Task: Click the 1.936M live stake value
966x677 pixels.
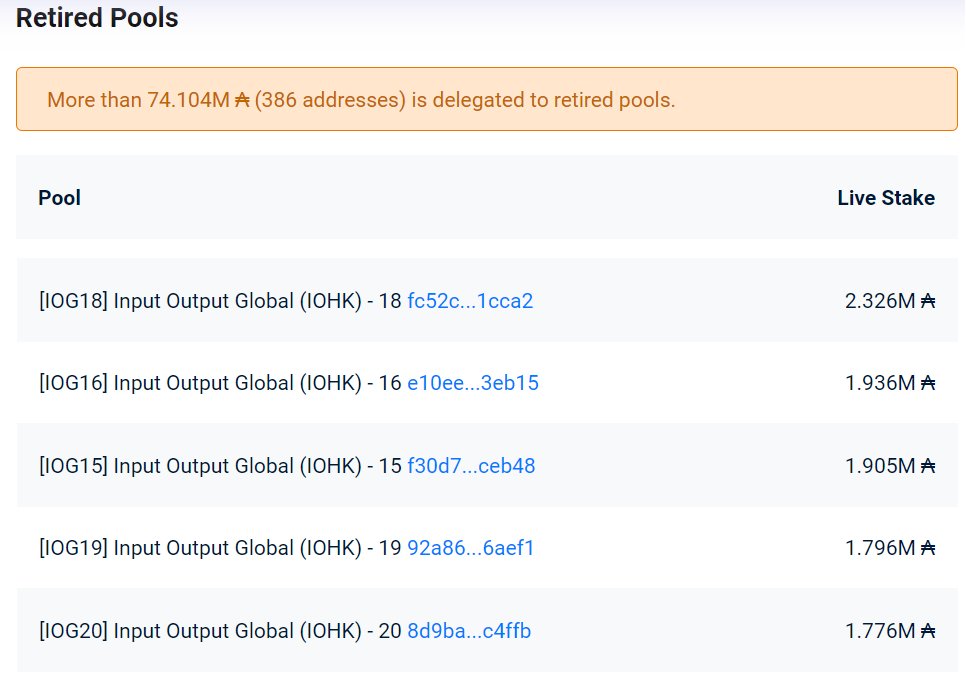Action: (x=890, y=383)
